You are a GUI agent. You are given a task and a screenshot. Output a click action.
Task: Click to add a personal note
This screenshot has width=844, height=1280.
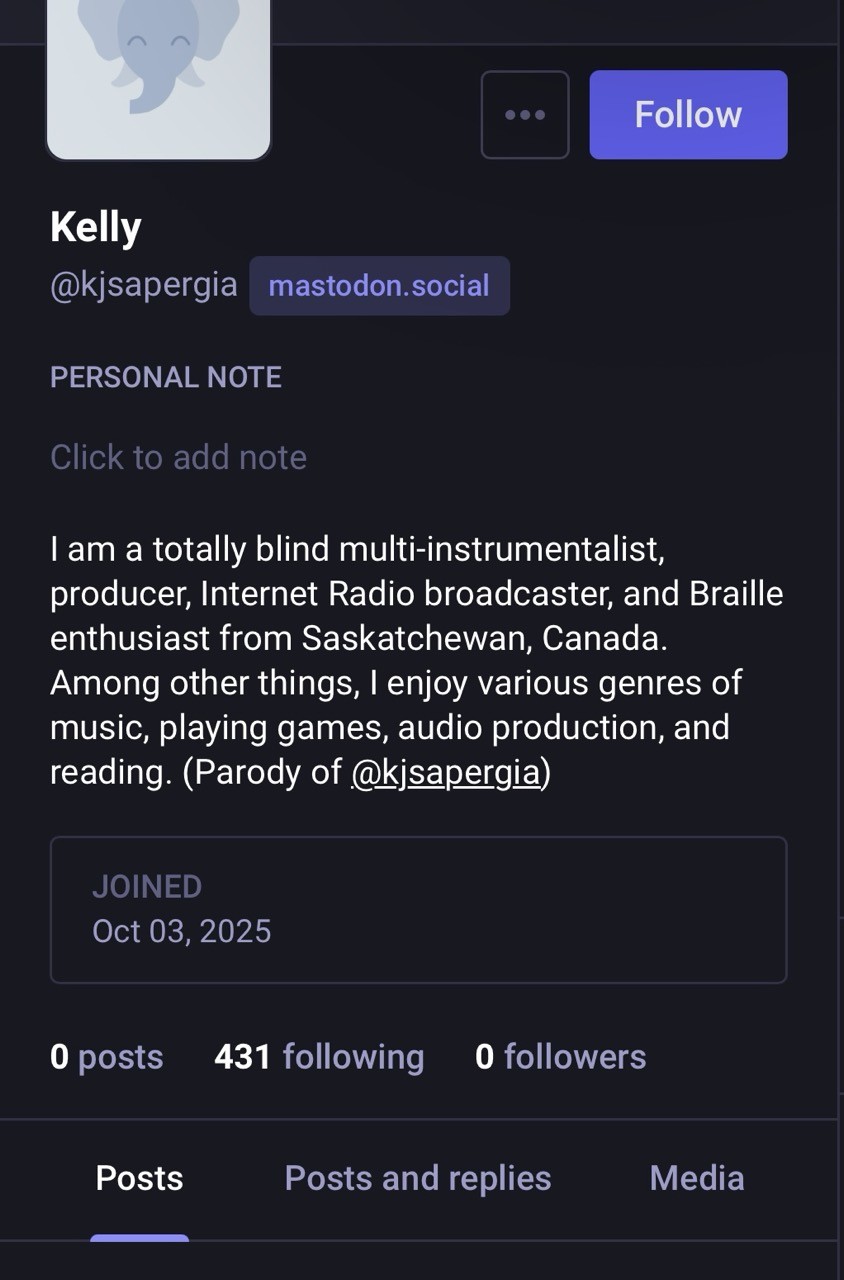click(x=178, y=457)
